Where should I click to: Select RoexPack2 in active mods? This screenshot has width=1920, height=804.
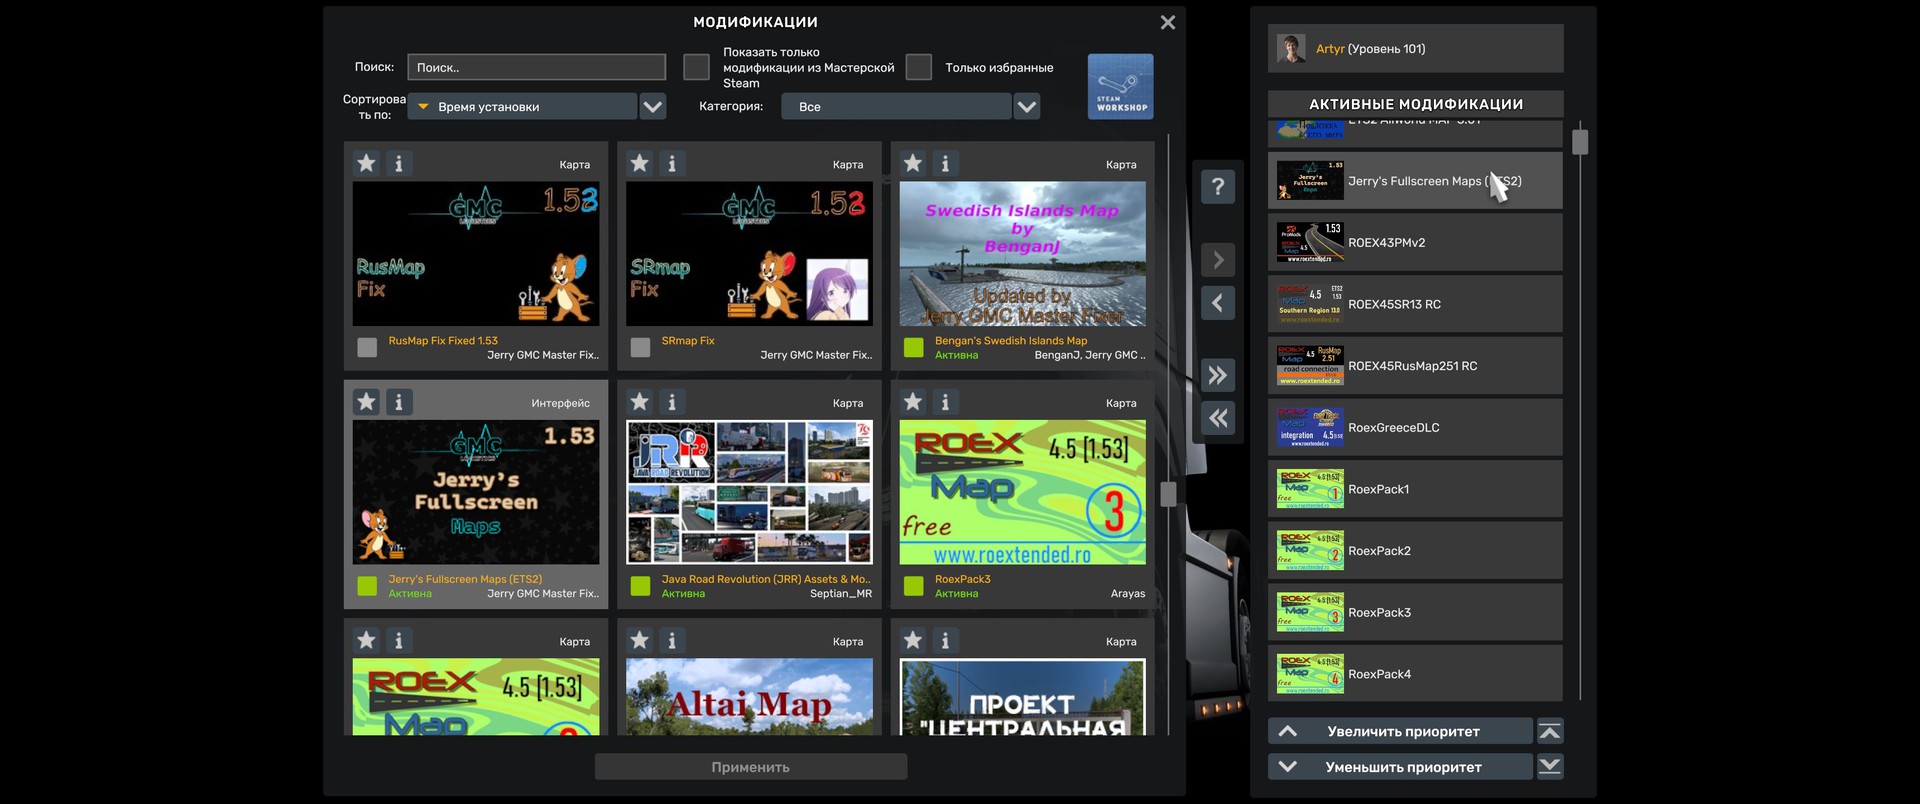(x=1415, y=551)
